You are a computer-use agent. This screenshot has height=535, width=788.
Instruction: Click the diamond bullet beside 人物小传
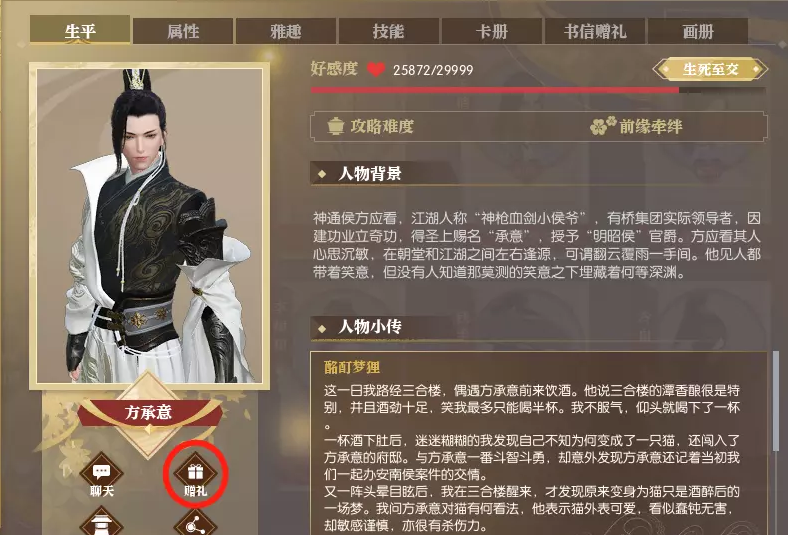[x=322, y=329]
